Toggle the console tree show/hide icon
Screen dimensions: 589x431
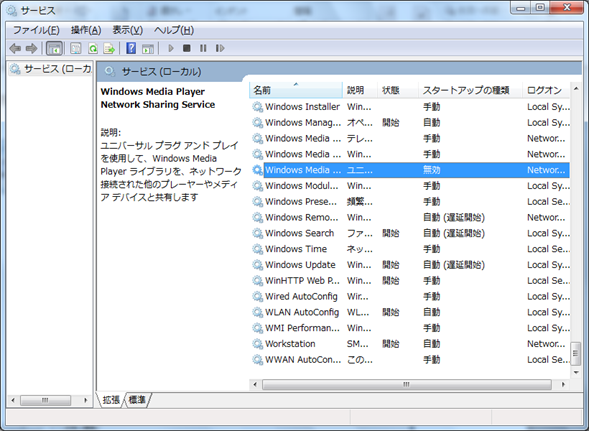(54, 48)
